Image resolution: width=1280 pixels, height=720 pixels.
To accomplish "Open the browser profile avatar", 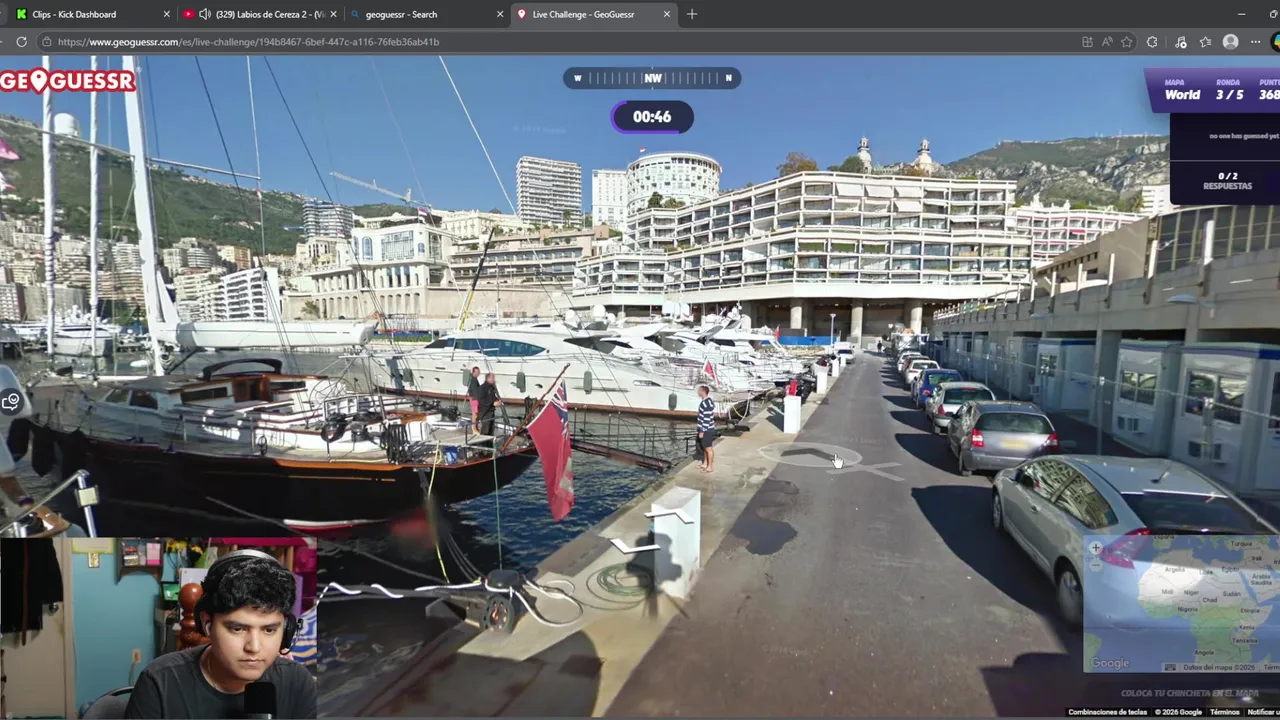I will click(1231, 42).
